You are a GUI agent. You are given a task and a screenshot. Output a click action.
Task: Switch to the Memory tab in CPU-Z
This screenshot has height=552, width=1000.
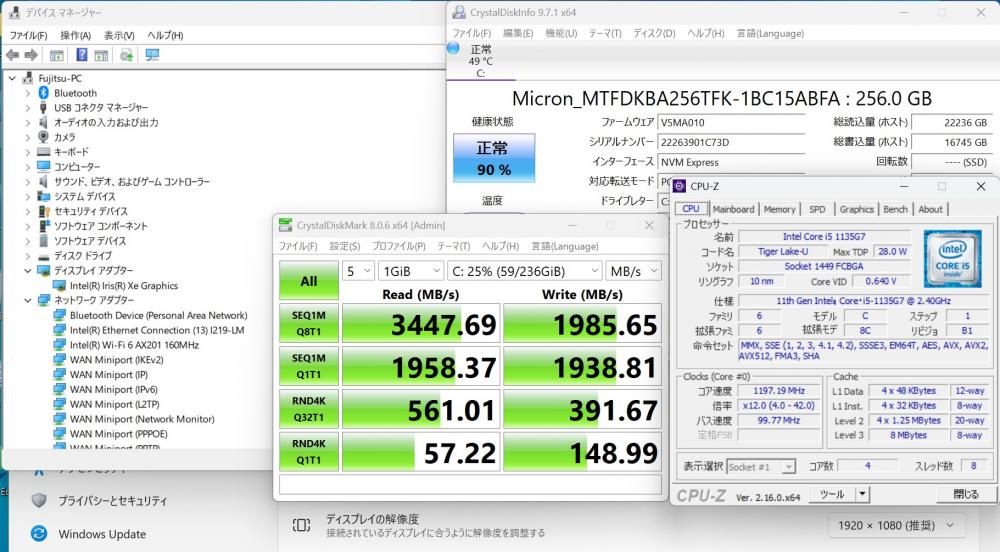tap(779, 209)
